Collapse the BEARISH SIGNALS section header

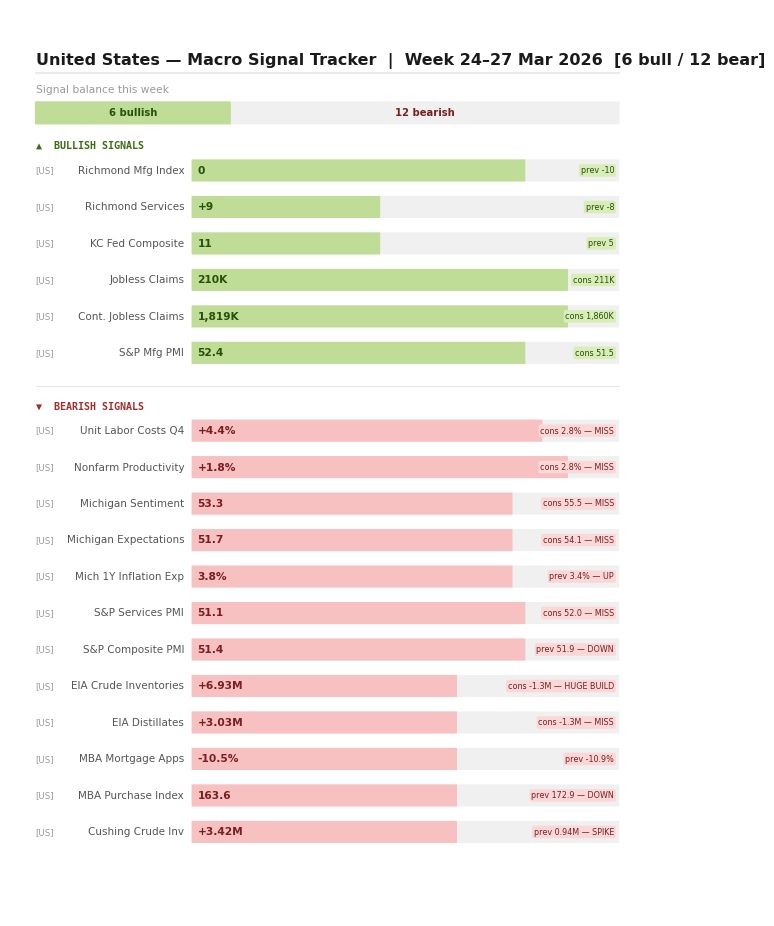click(x=98, y=407)
